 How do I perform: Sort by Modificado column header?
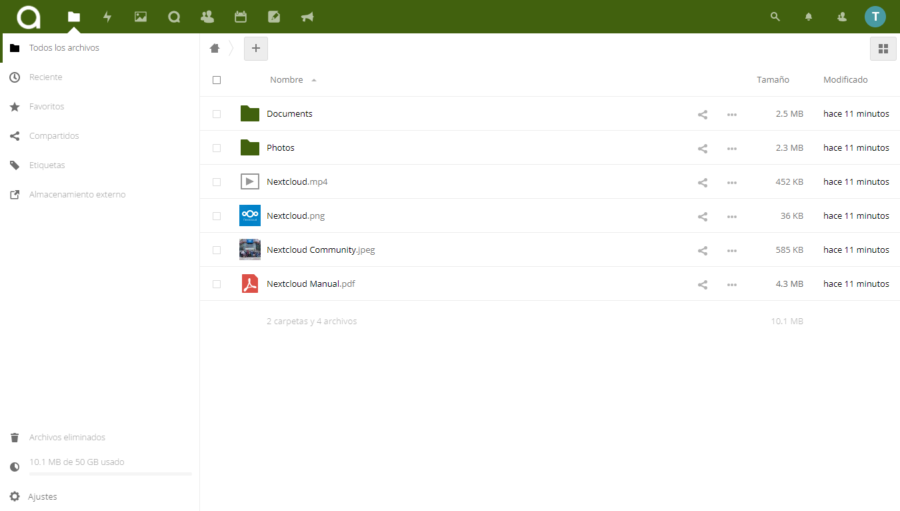[845, 80]
